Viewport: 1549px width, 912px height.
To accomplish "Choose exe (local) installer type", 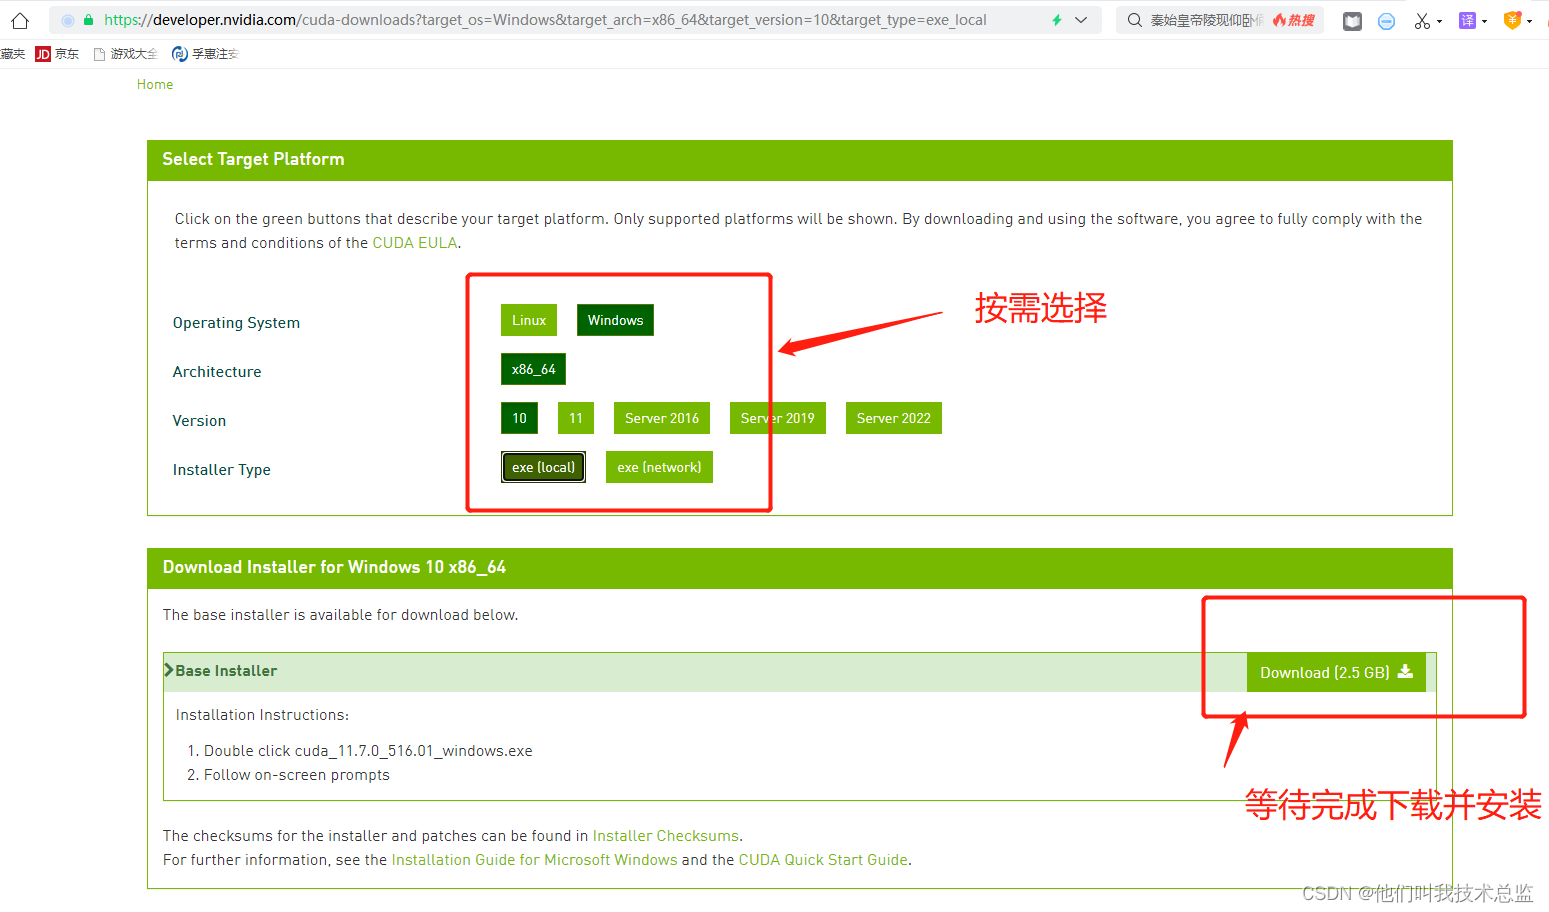I will pos(543,467).
